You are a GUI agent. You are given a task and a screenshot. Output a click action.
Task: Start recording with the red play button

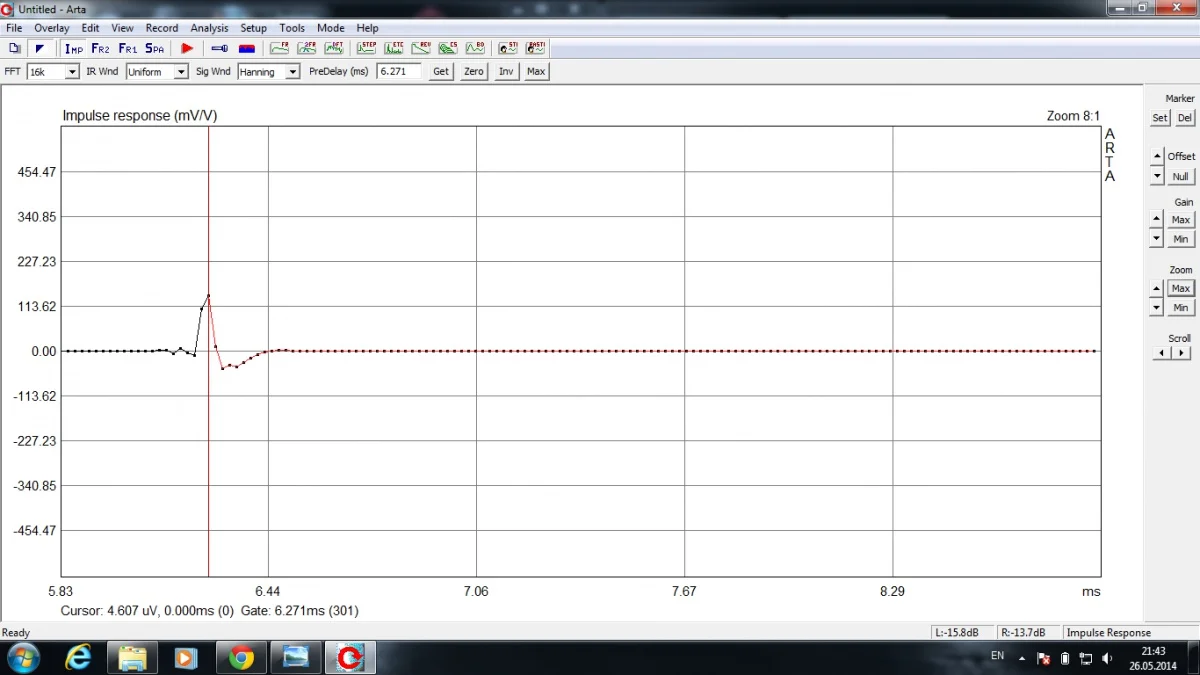coord(187,47)
